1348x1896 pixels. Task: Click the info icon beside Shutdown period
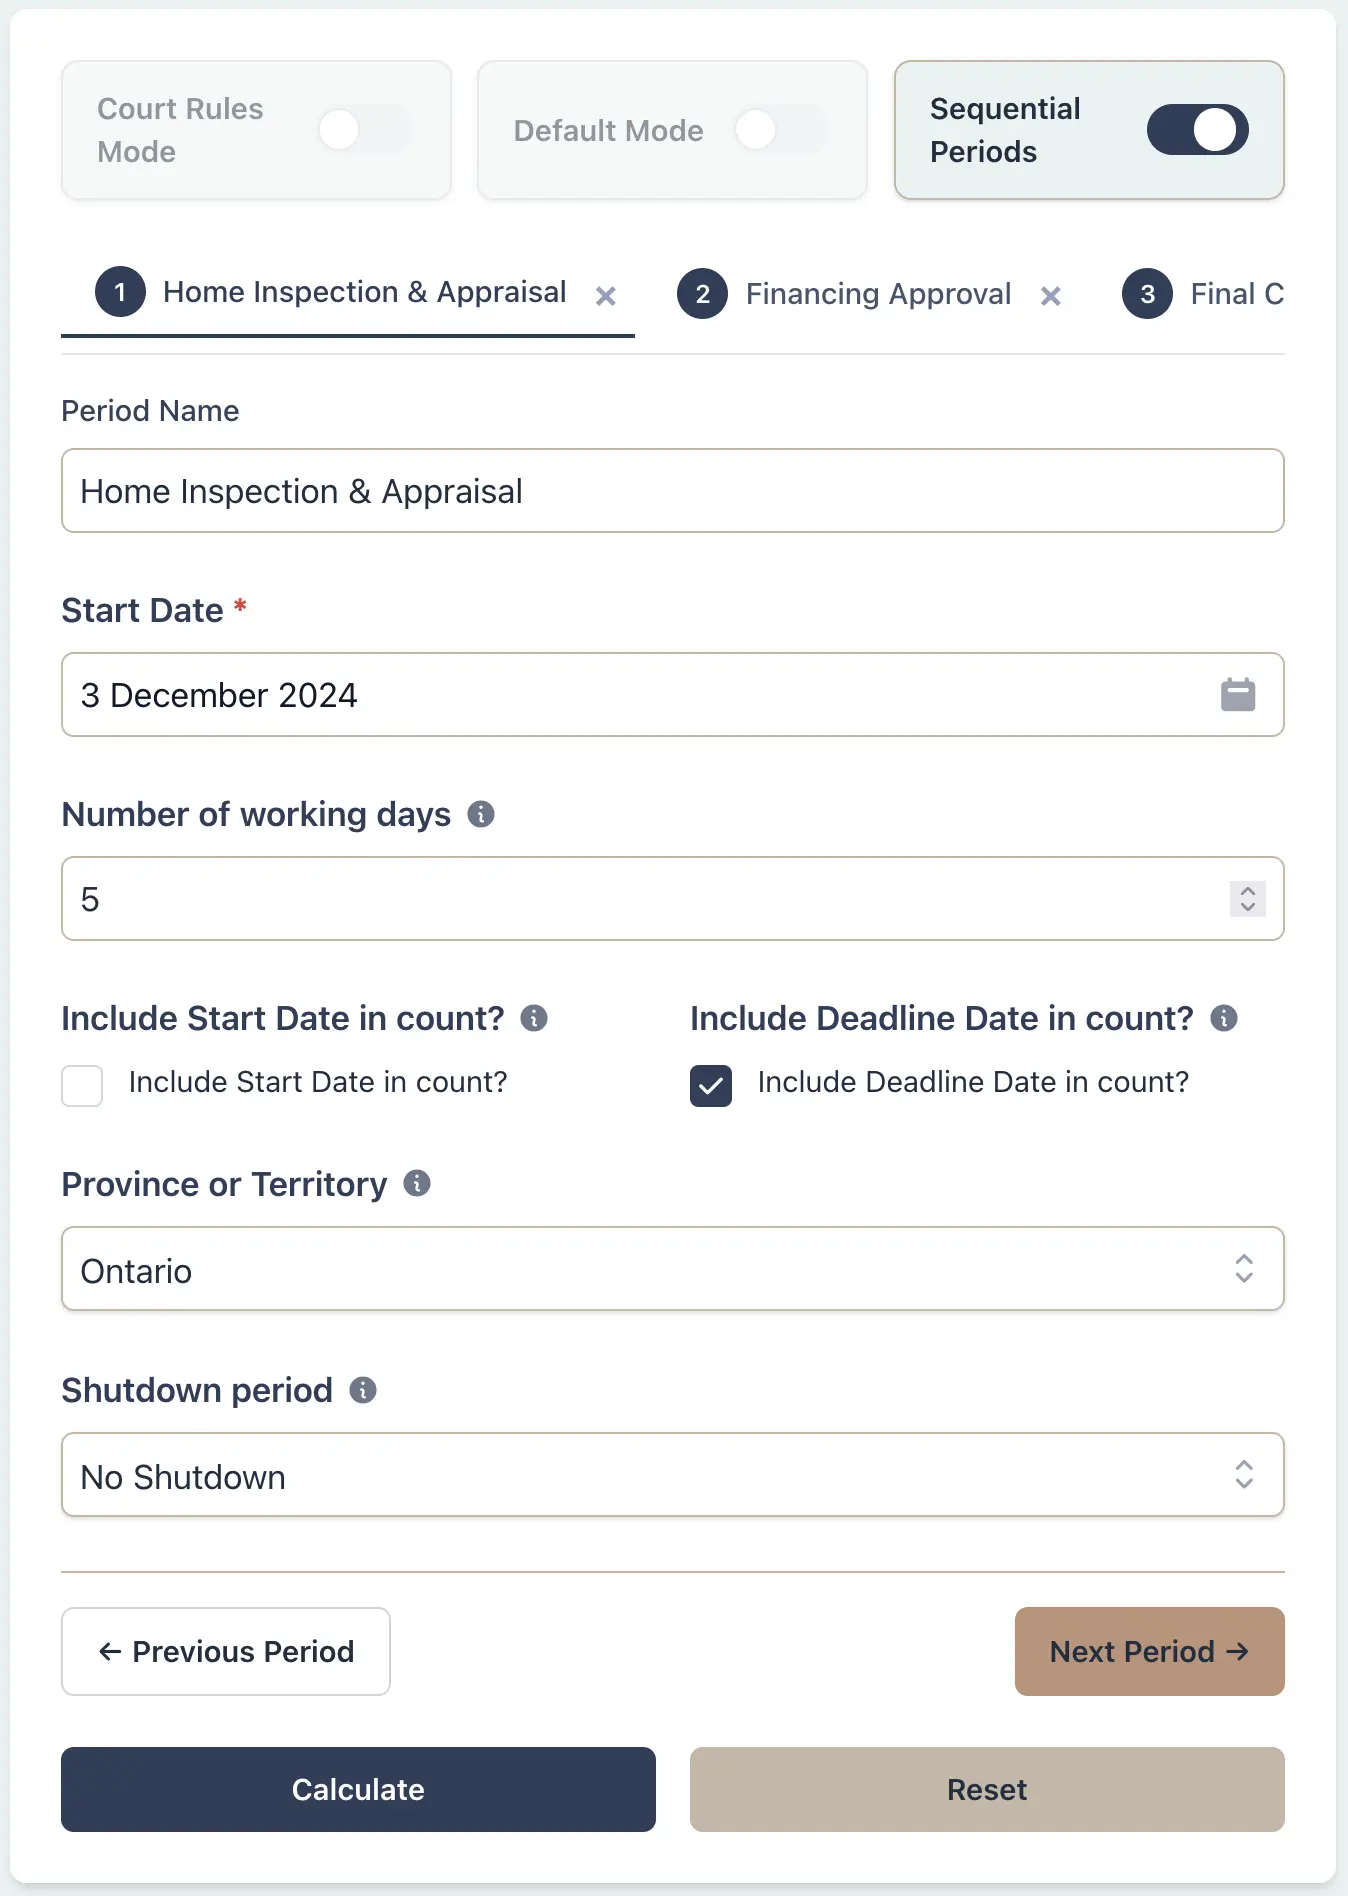click(363, 1390)
